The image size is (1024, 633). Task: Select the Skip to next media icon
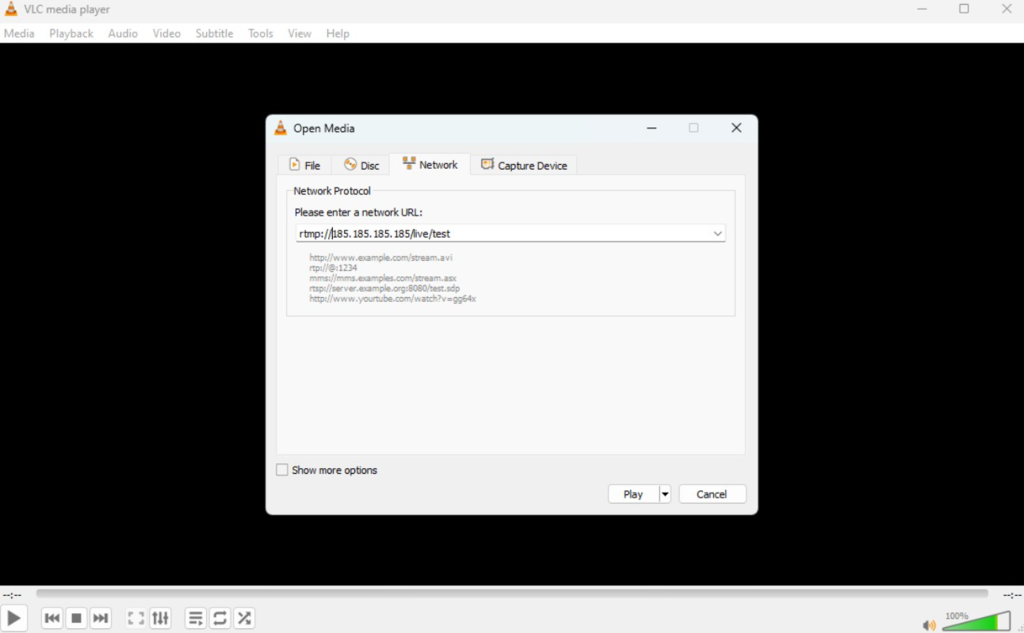tap(100, 618)
